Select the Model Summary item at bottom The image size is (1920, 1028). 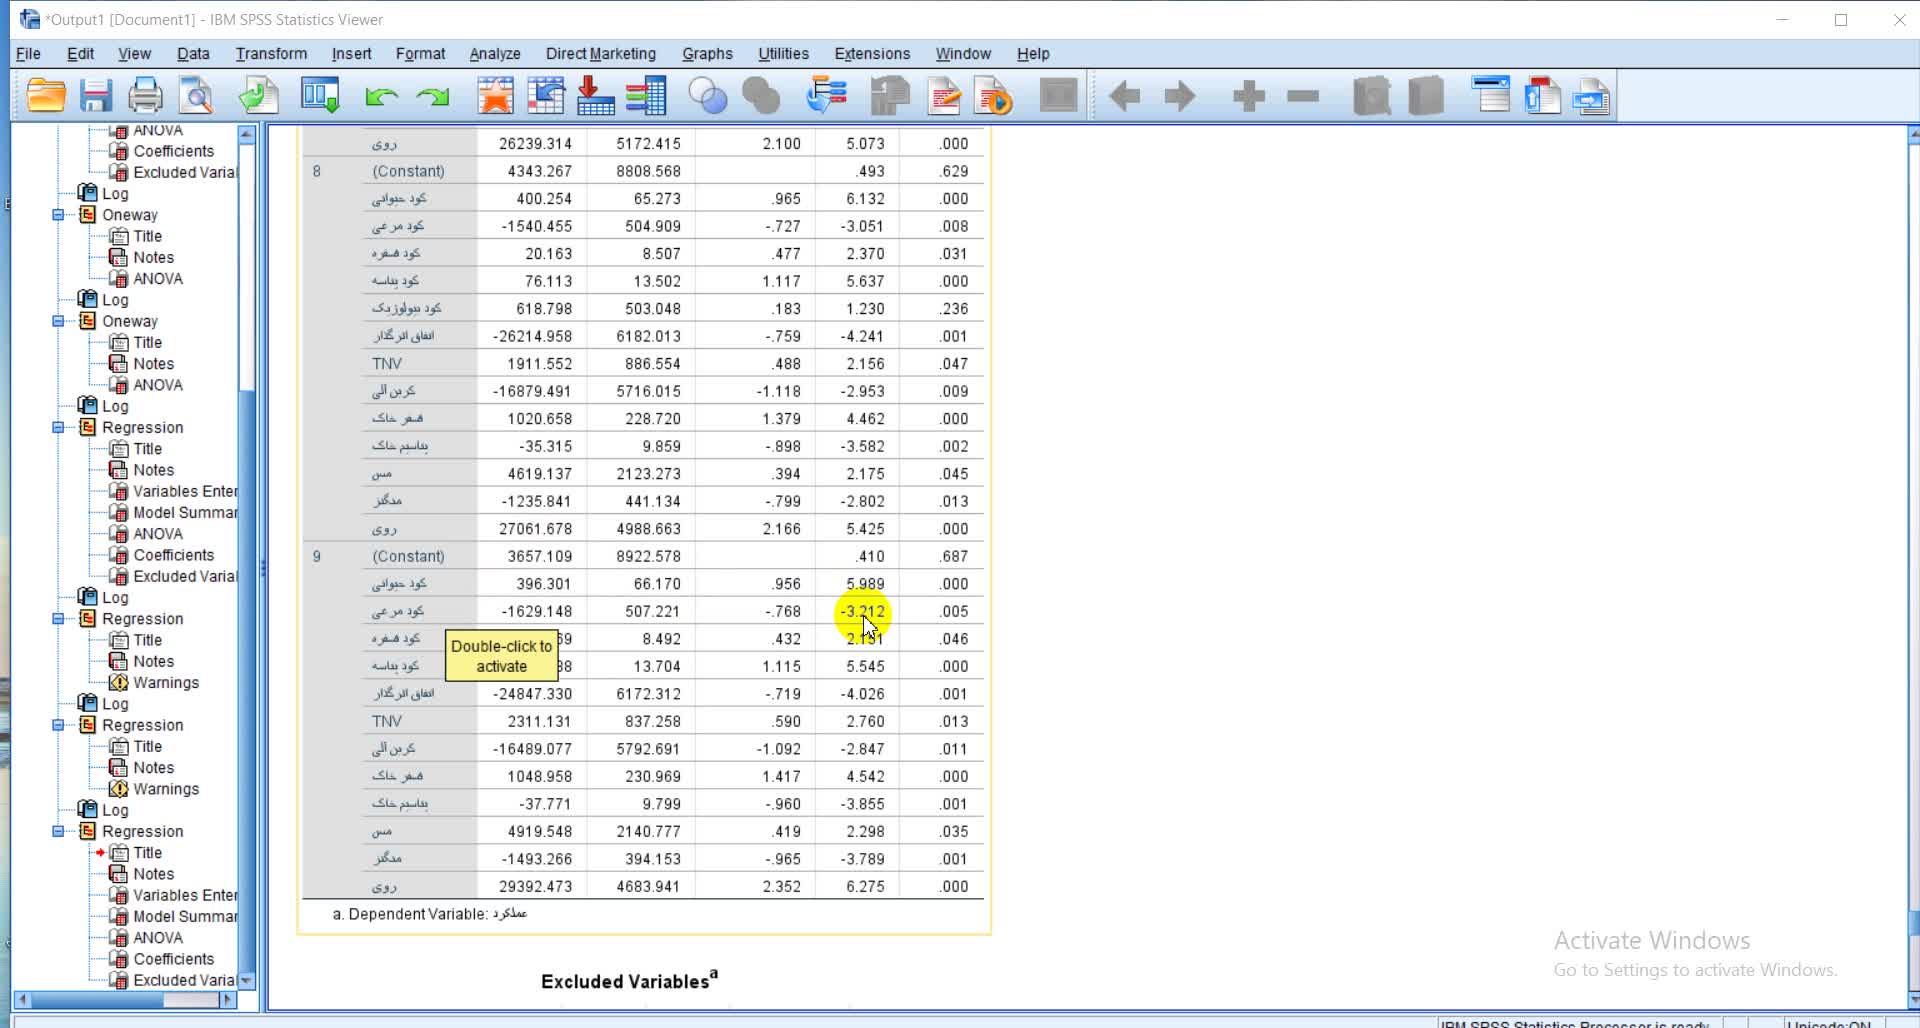pyautogui.click(x=185, y=917)
